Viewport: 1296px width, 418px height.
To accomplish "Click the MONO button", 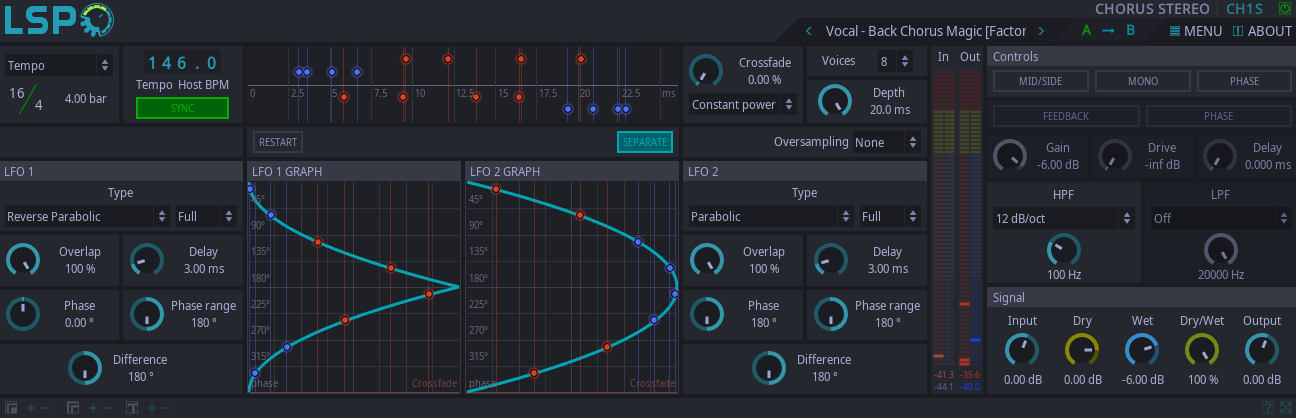I will click(1142, 81).
